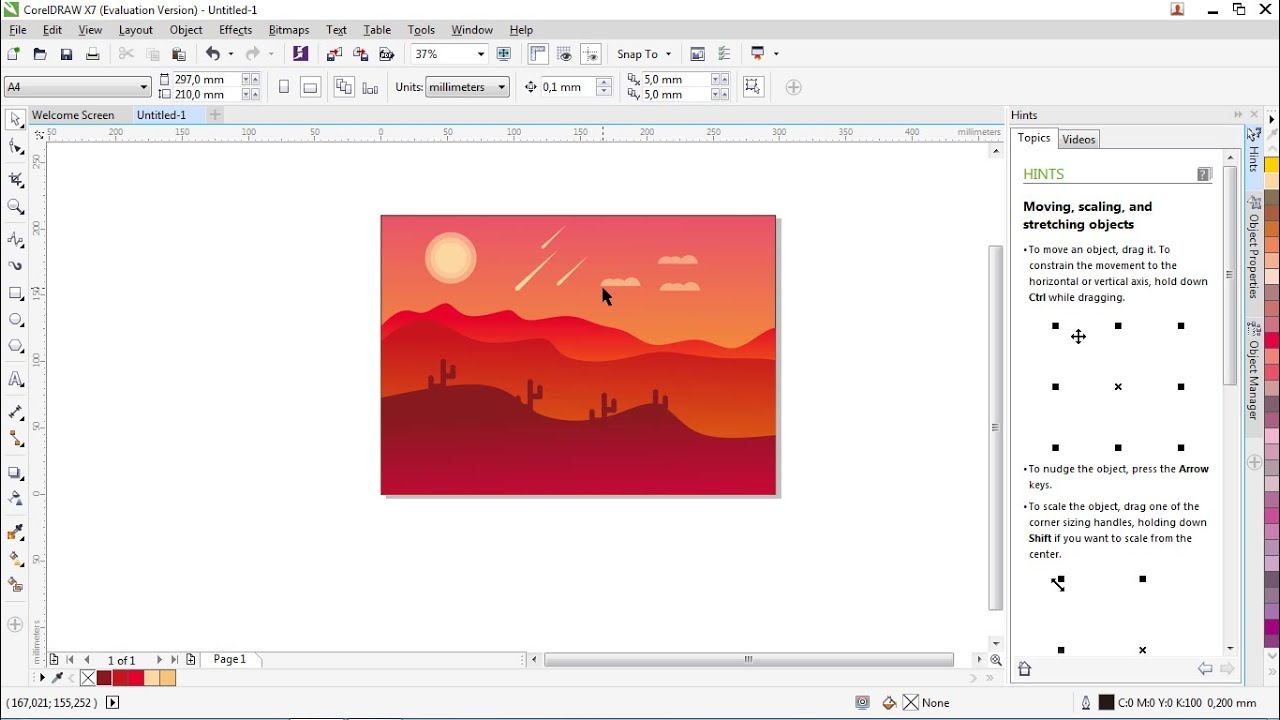Viewport: 1280px width, 720px height.
Task: Pick the Rectangle tool
Action: (16, 294)
